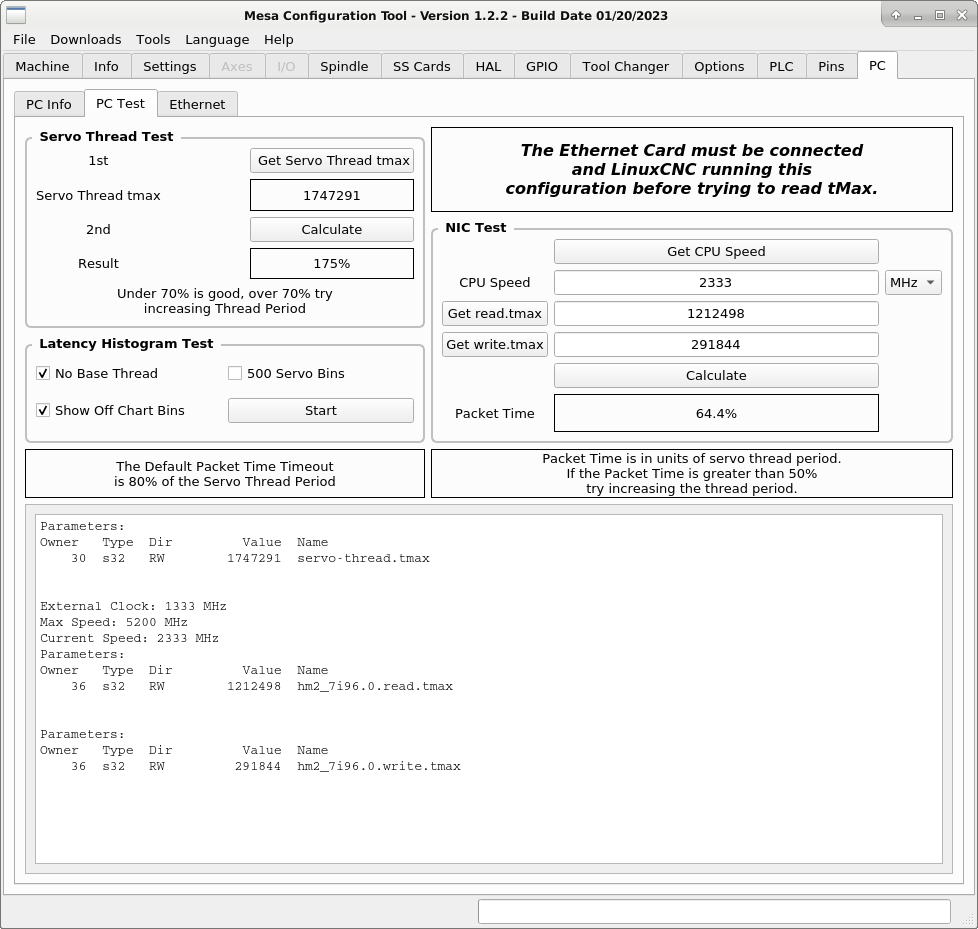978x929 pixels.
Task: Click Get CPU Speed button
Action: pos(716,251)
